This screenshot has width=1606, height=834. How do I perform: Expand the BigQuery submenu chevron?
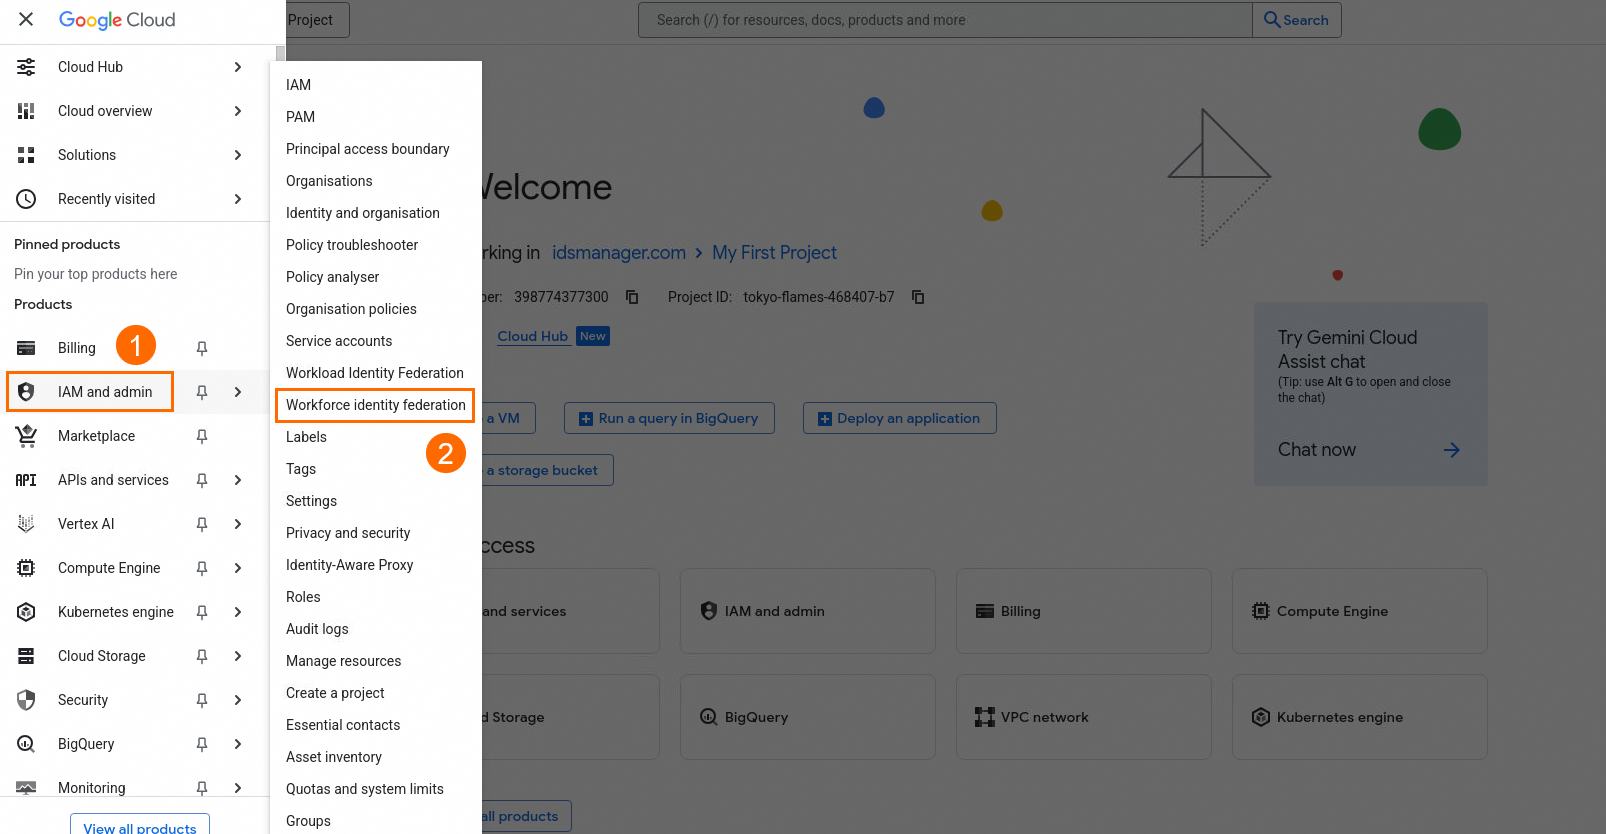coord(238,744)
